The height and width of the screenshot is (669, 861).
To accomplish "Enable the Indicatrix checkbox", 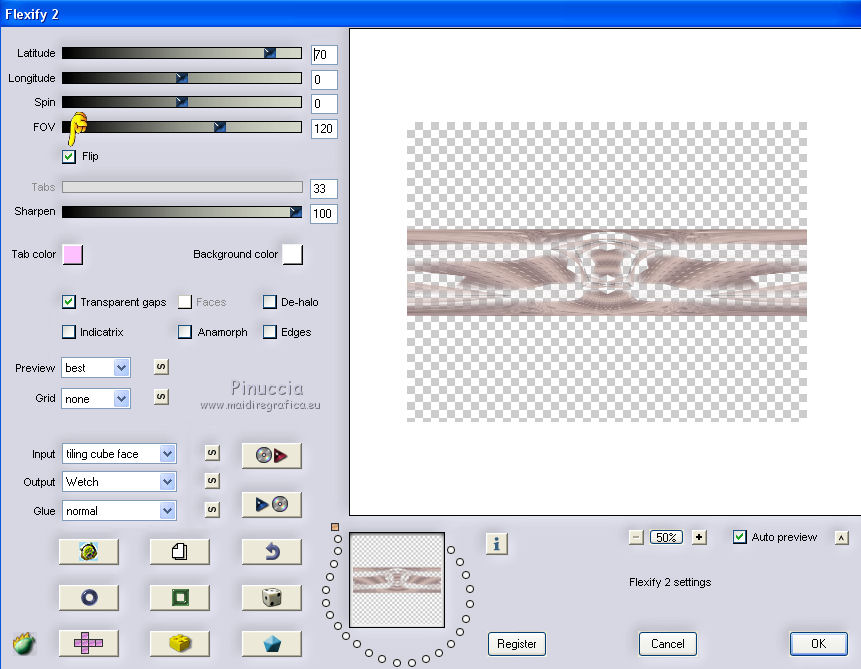I will point(69,332).
